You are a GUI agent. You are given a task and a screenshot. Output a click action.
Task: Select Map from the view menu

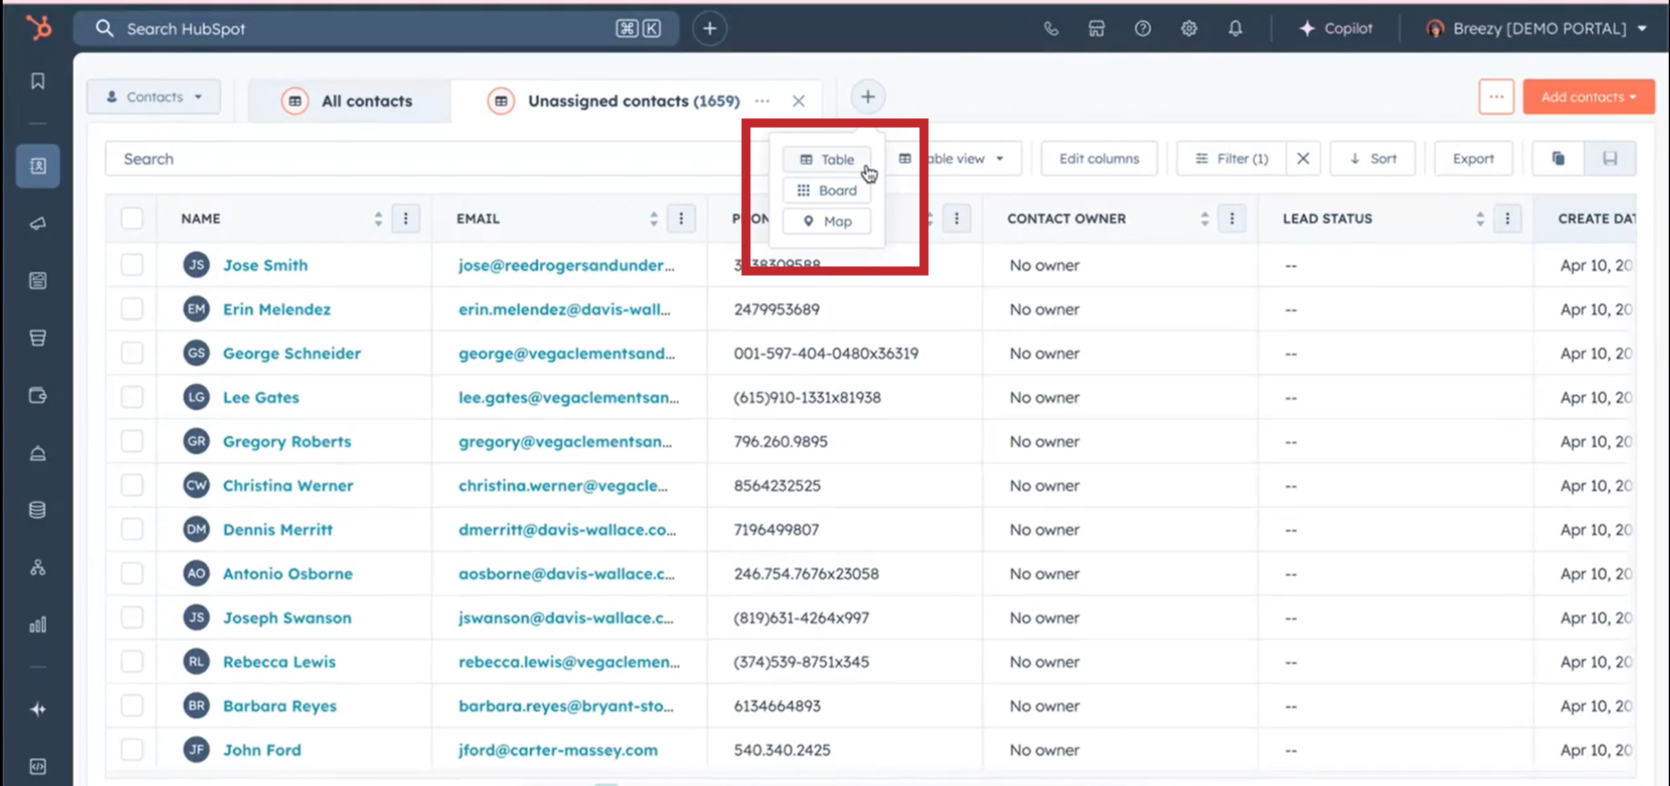827,221
